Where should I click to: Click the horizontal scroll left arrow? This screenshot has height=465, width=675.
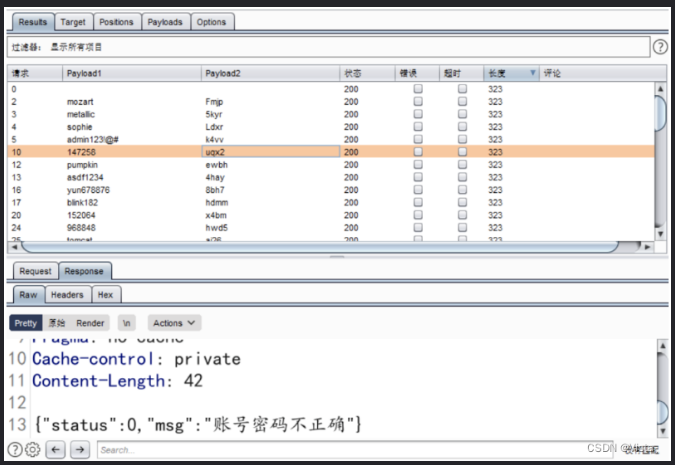[14, 247]
